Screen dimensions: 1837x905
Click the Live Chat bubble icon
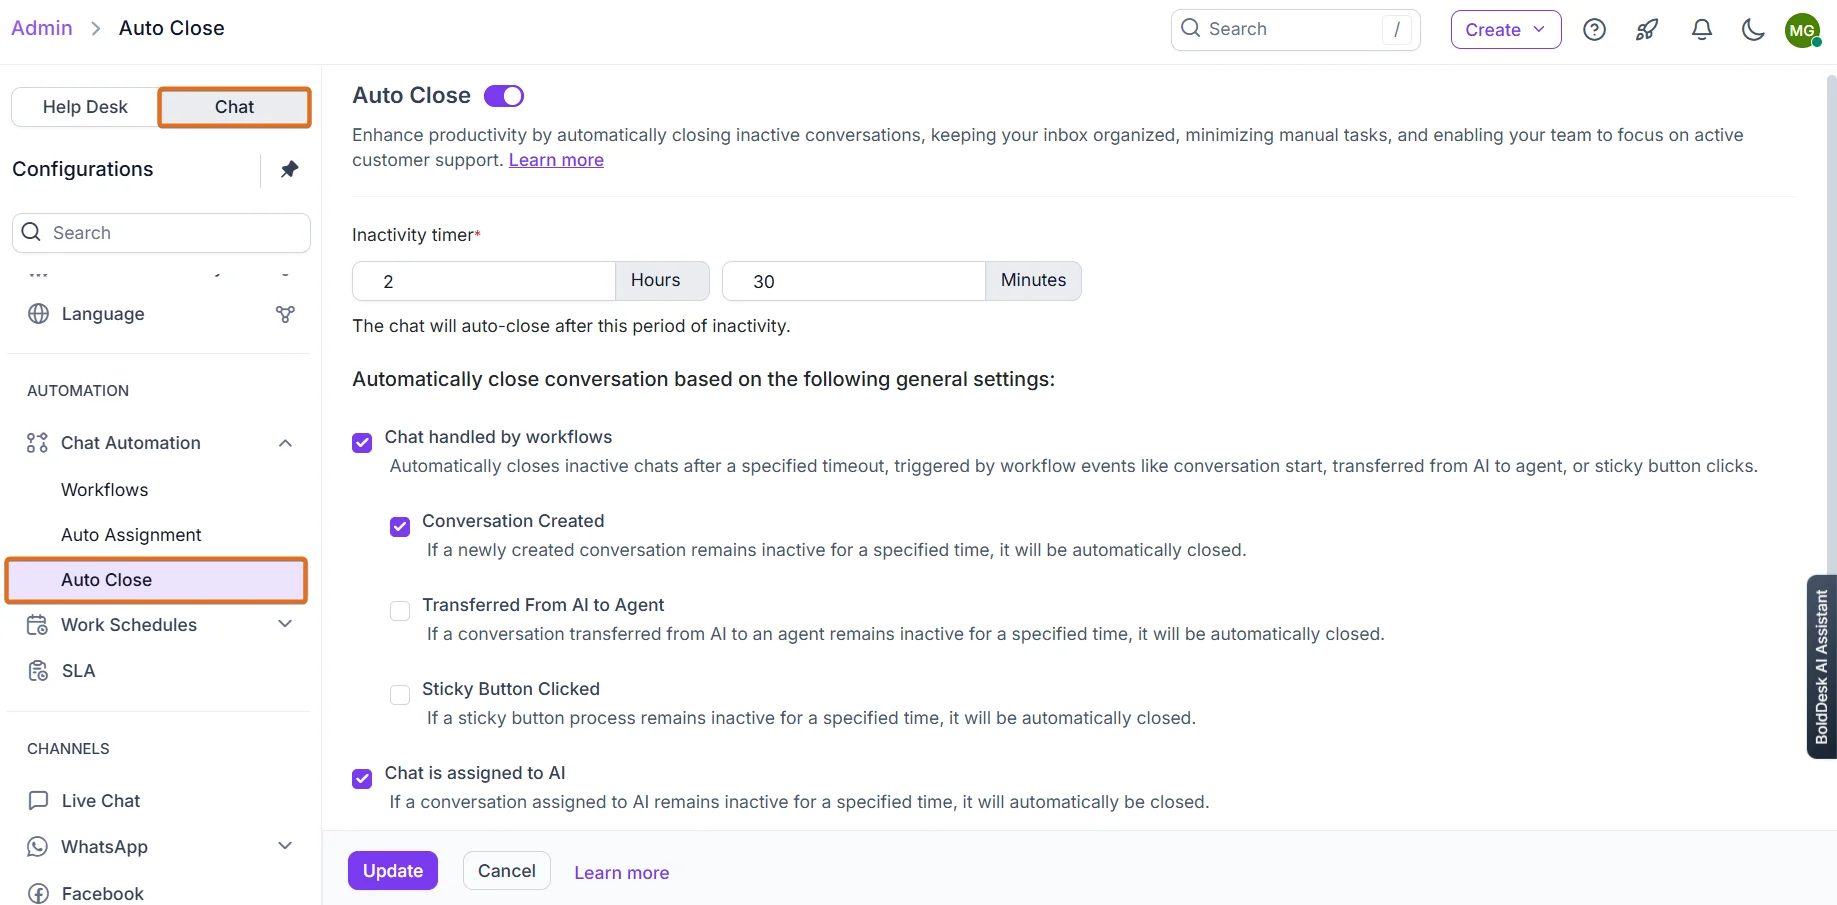click(38, 801)
